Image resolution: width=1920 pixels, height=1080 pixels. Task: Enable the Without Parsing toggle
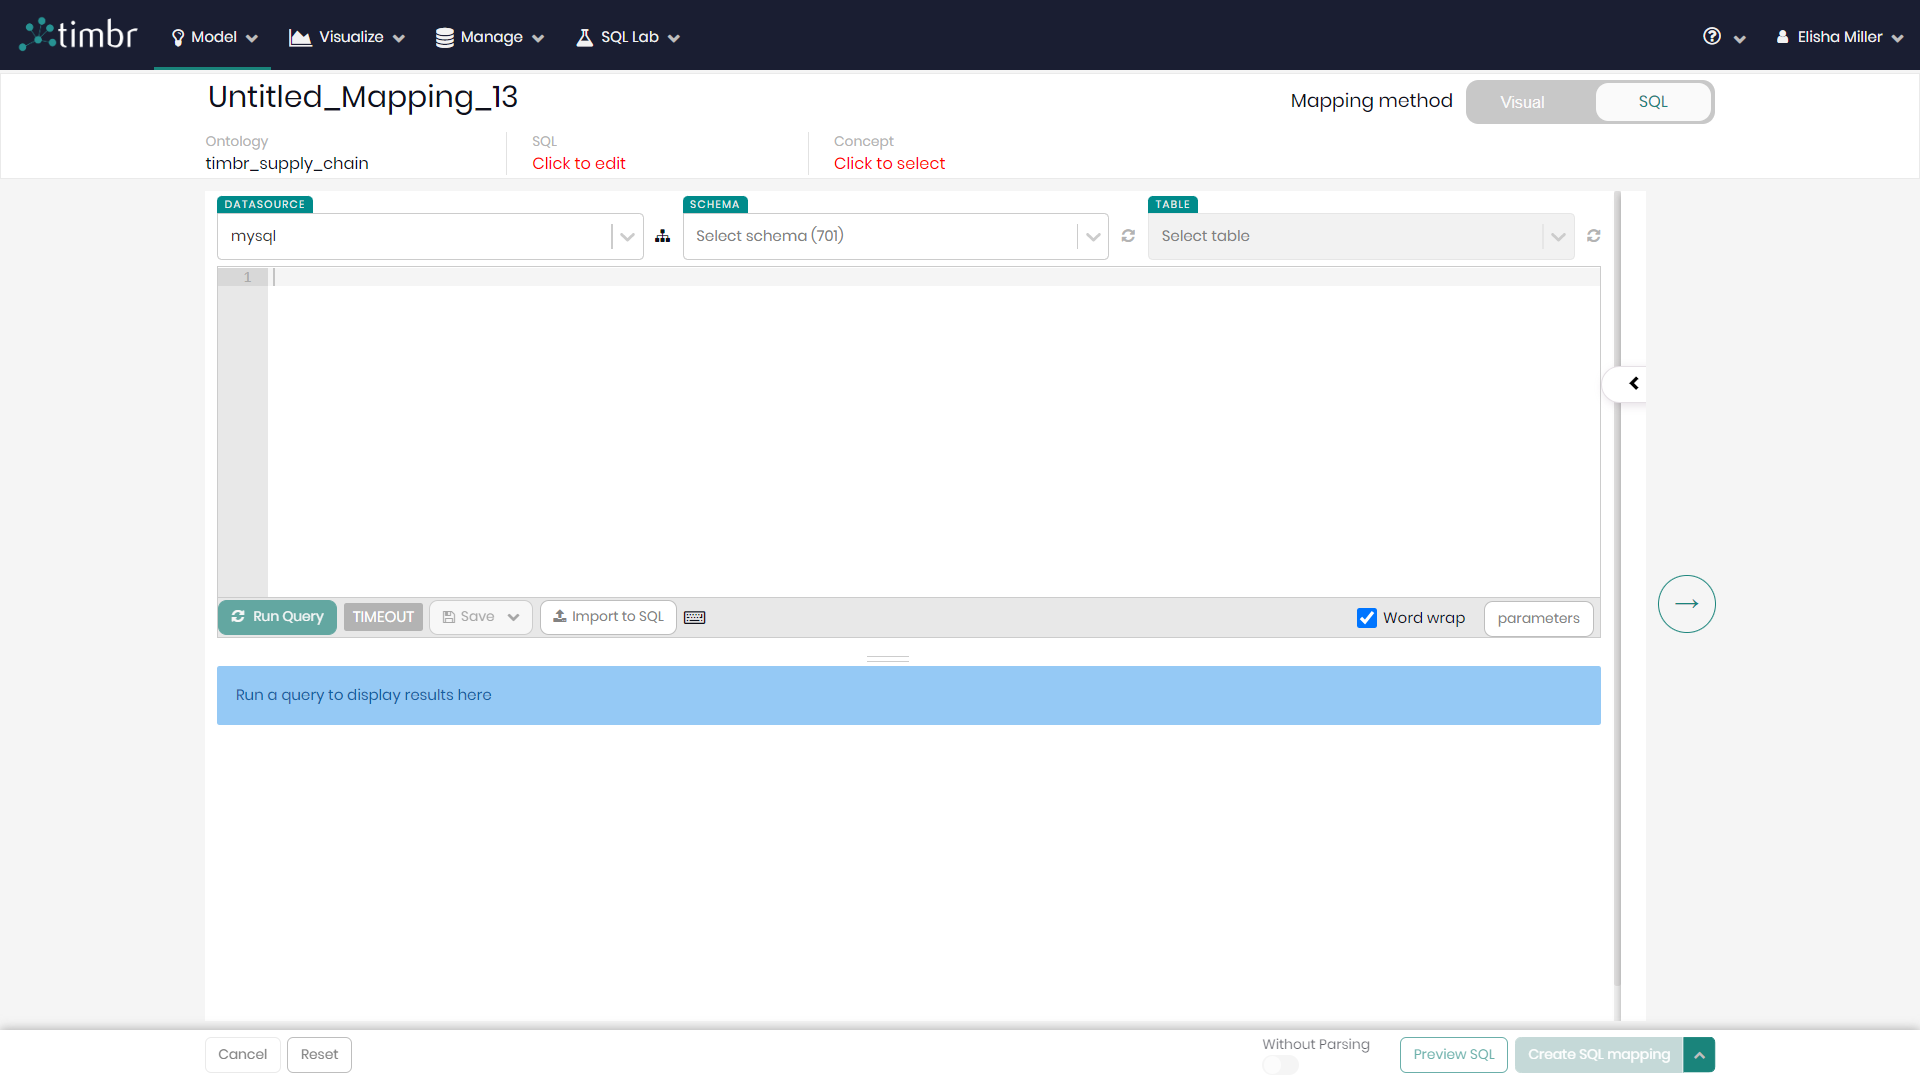pyautogui.click(x=1281, y=1066)
